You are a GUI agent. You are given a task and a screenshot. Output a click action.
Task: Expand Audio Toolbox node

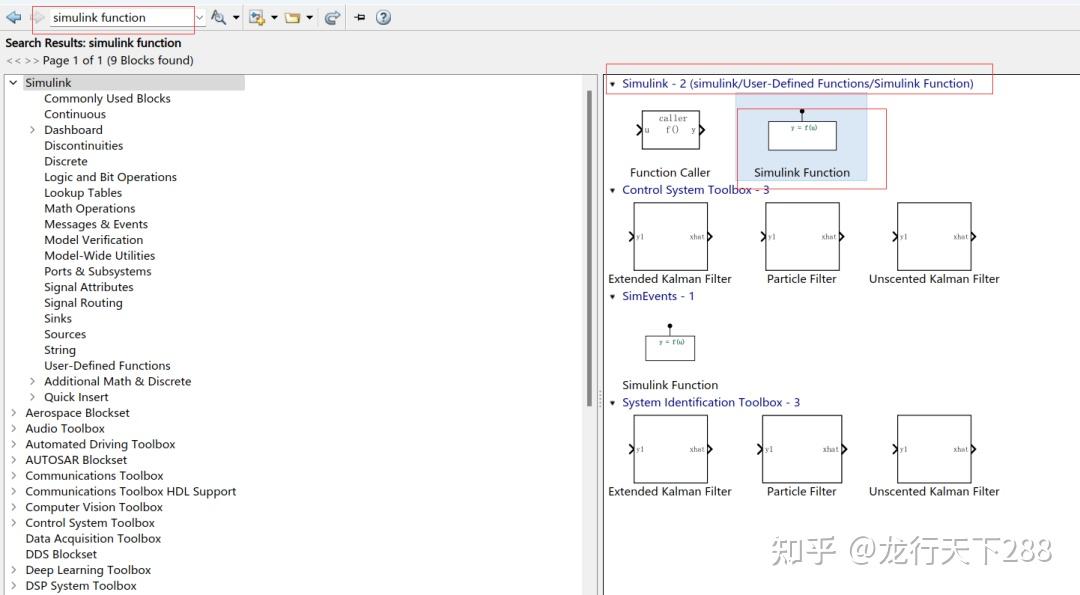tap(13, 428)
